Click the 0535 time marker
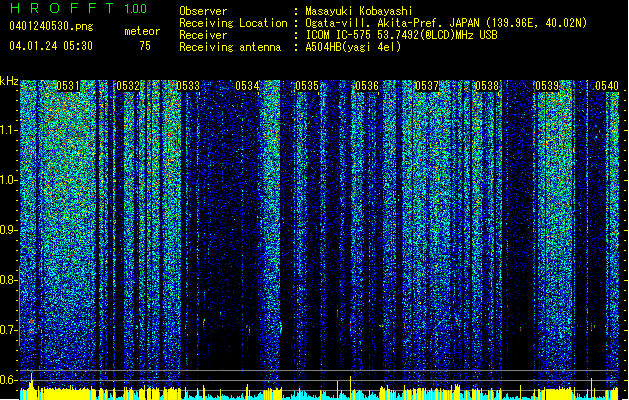The height and width of the screenshot is (400, 629). pyautogui.click(x=307, y=86)
